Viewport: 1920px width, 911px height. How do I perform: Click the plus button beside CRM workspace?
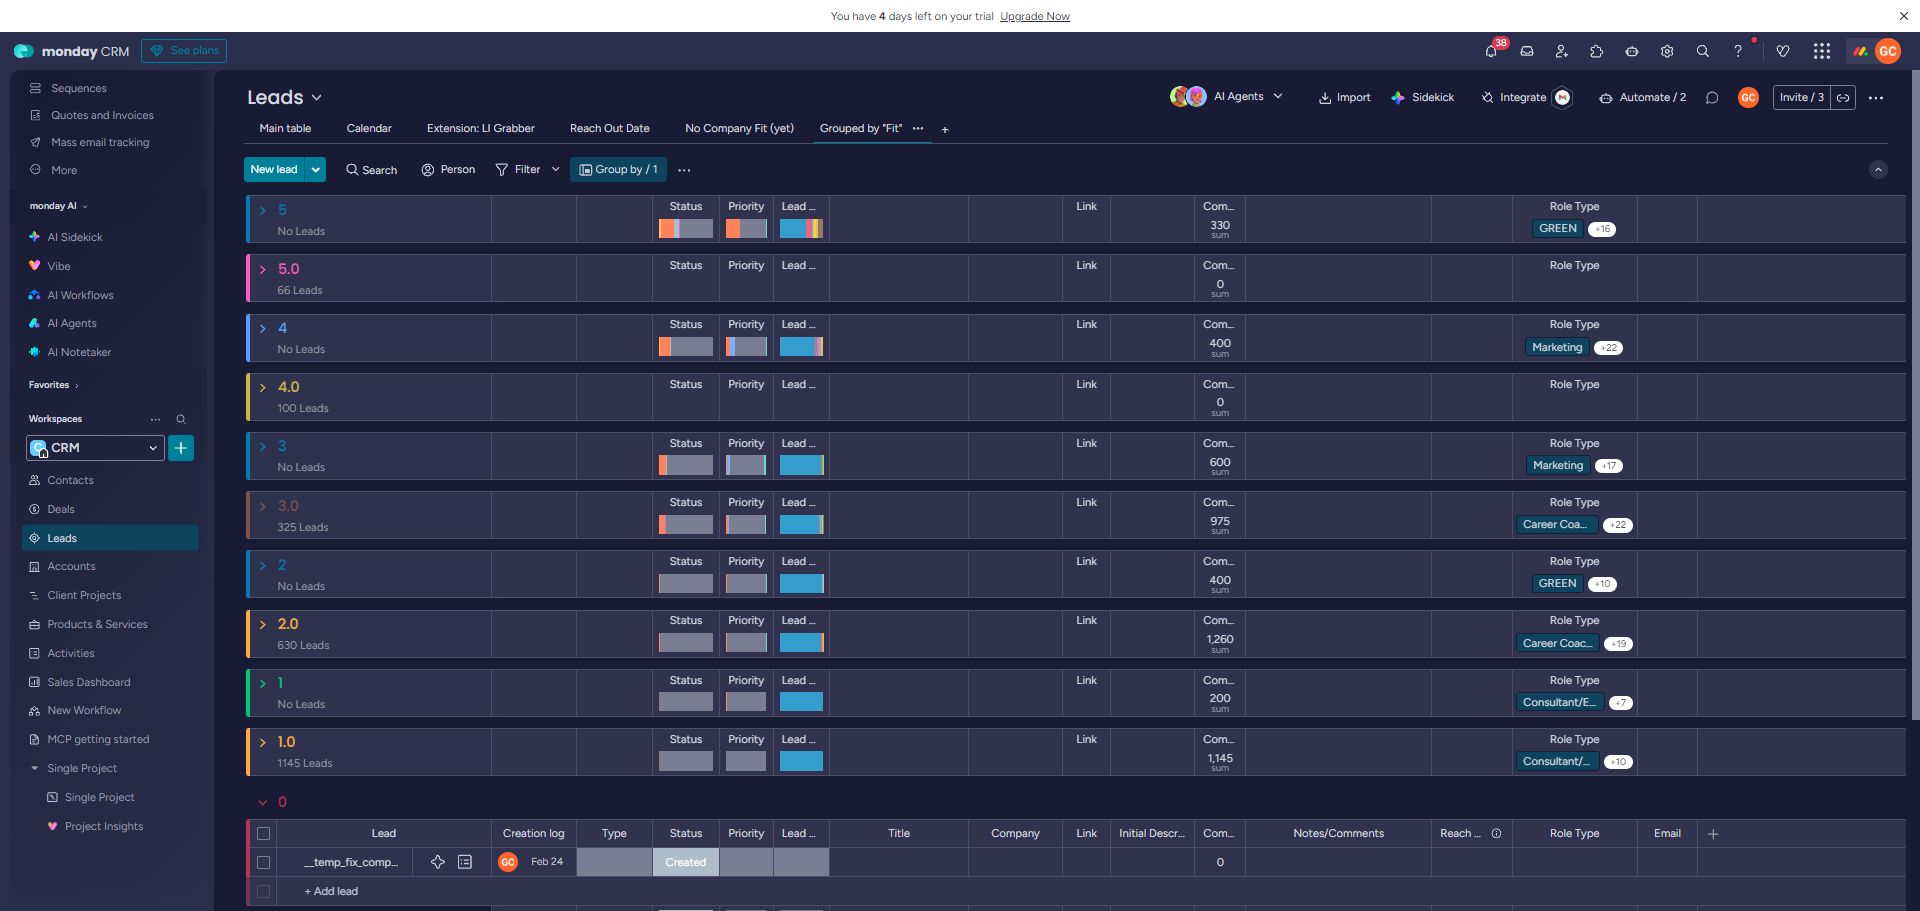(181, 448)
